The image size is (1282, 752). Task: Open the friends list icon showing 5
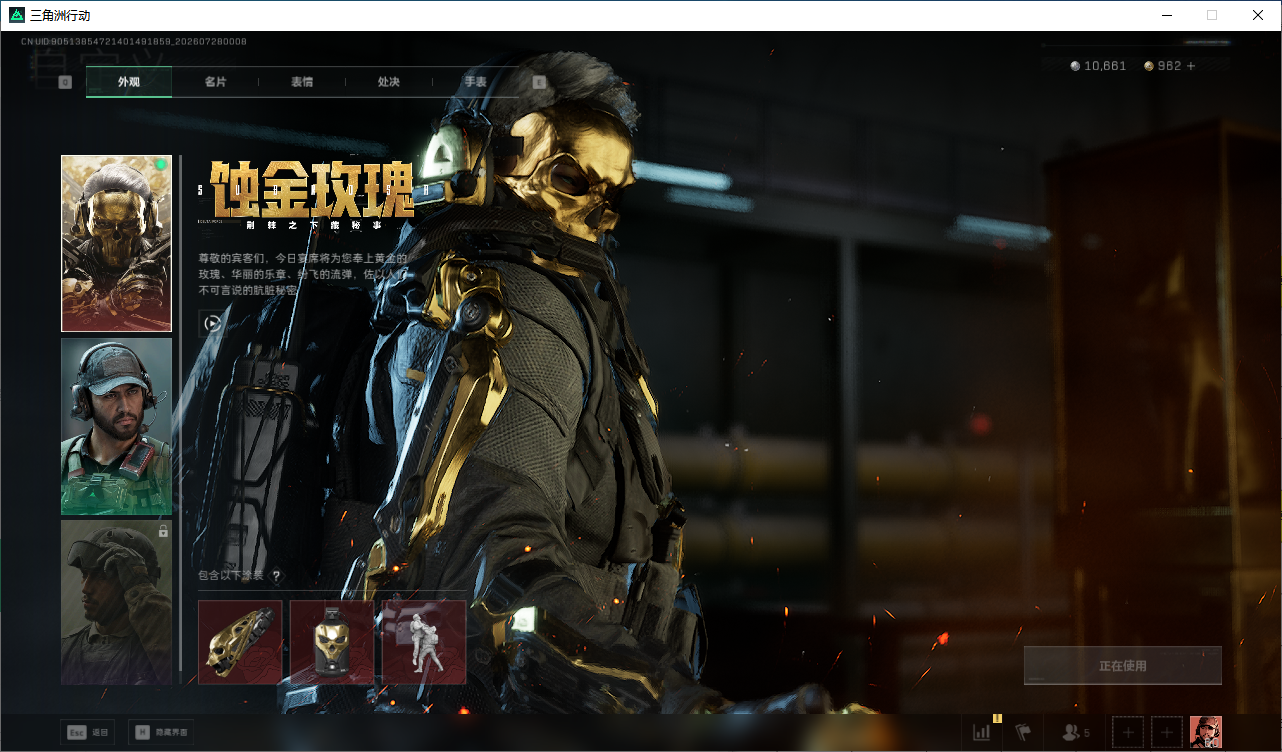[x=1076, y=732]
